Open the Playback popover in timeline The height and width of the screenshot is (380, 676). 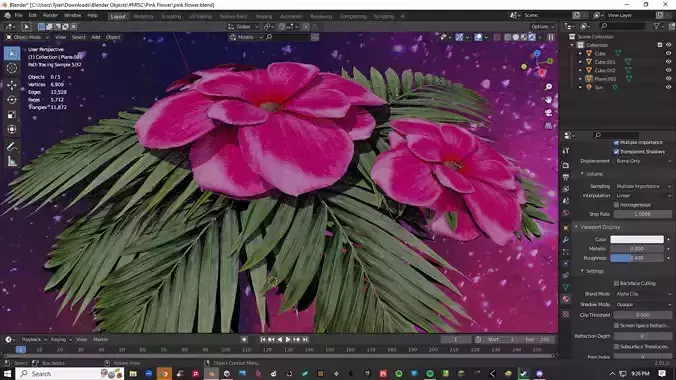[x=34, y=340]
